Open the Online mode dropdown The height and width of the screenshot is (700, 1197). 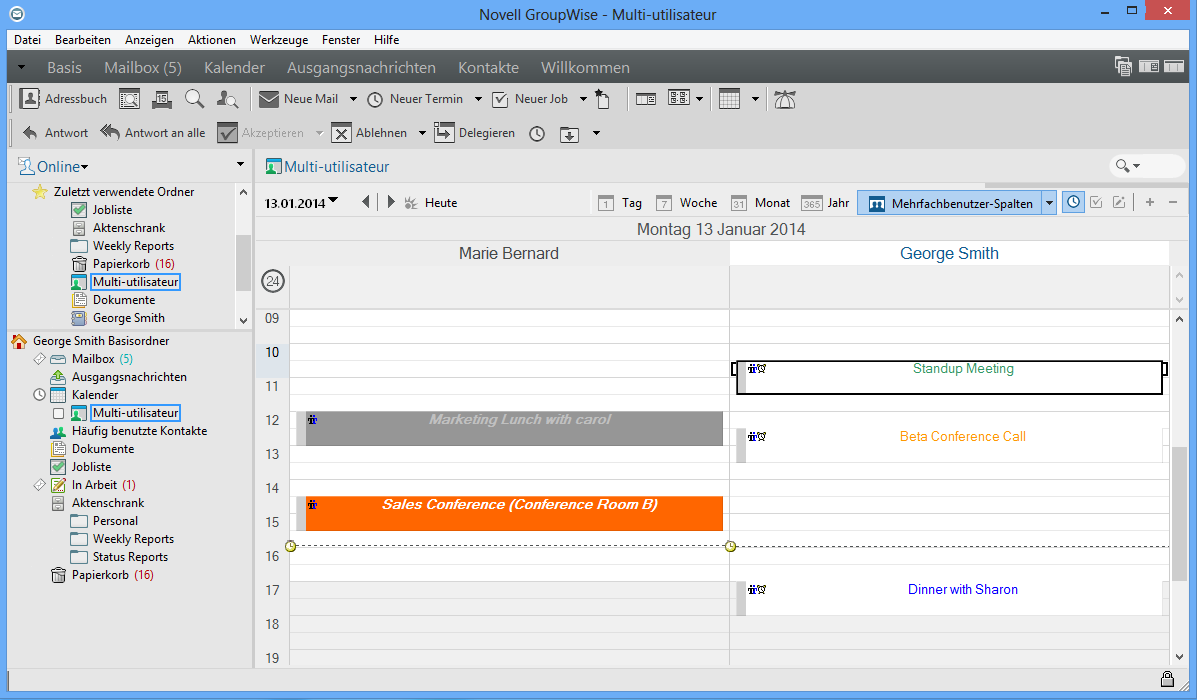coord(85,167)
